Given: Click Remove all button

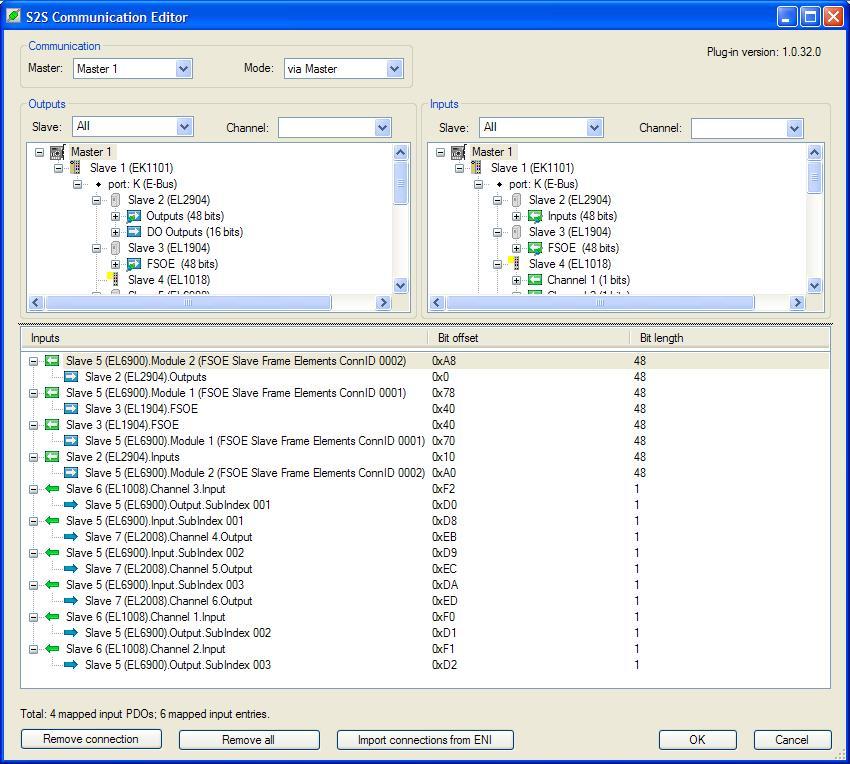Looking at the screenshot, I should coord(249,740).
